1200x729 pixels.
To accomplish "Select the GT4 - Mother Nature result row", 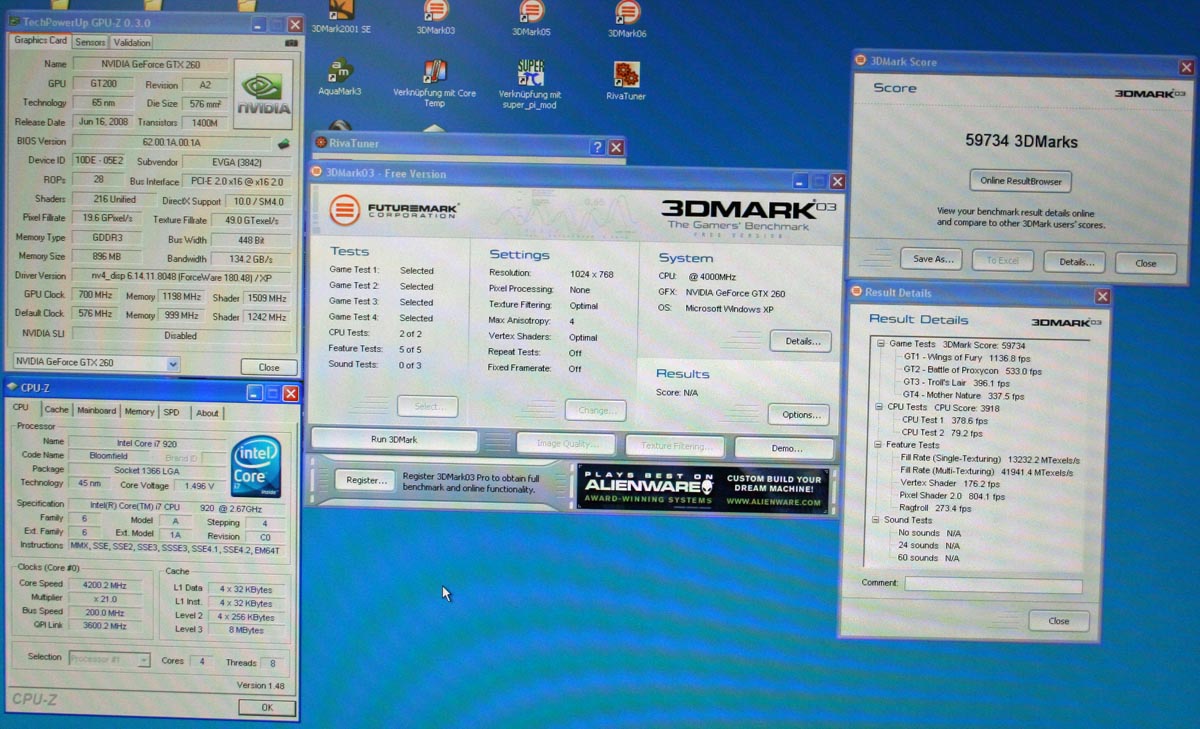I will 964,396.
